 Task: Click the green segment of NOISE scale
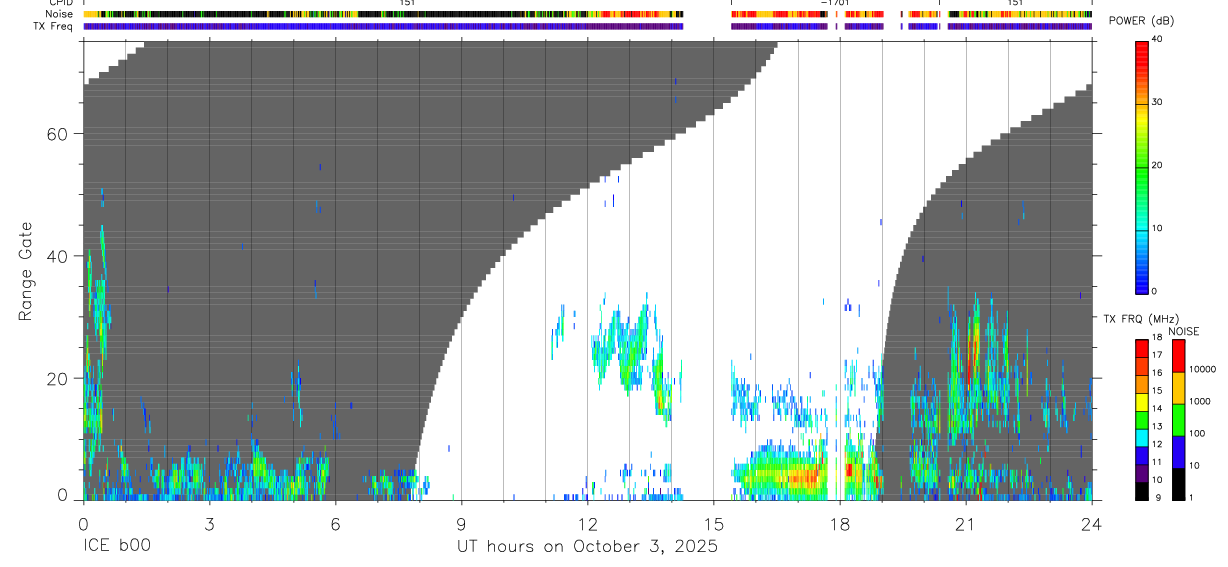(x=1178, y=419)
